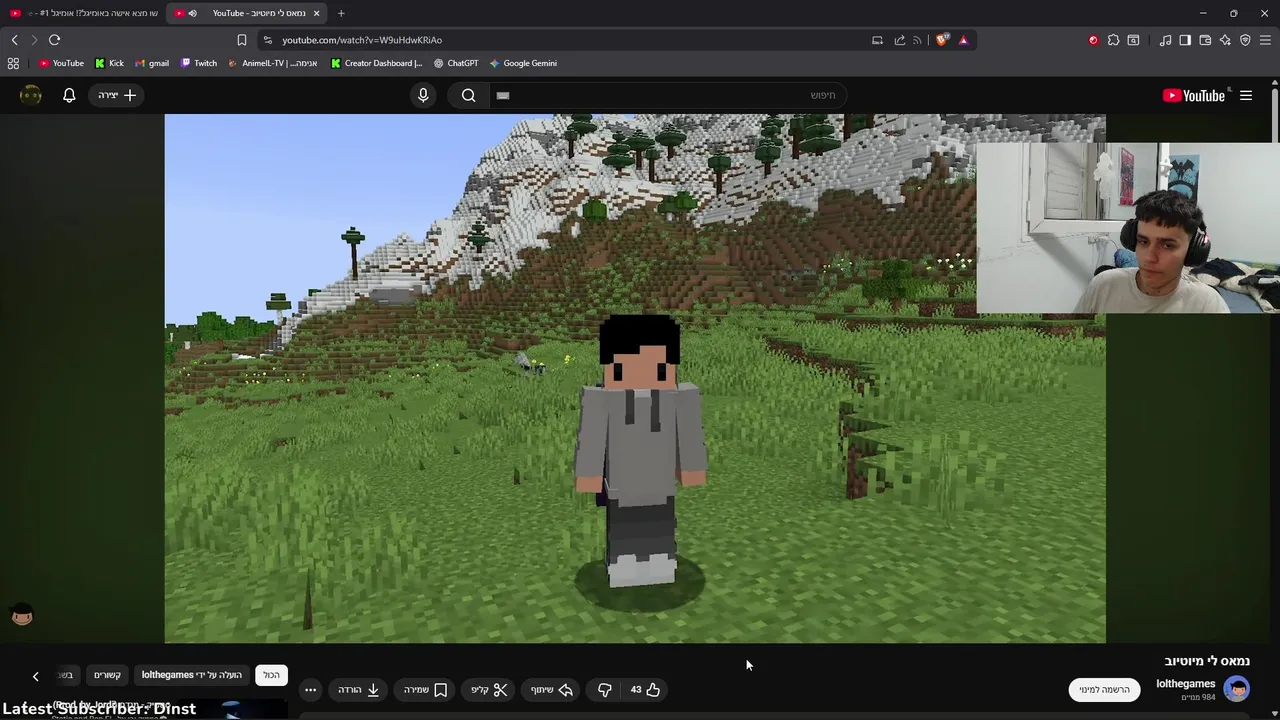Open the ChatGPT bookmark

456,63
